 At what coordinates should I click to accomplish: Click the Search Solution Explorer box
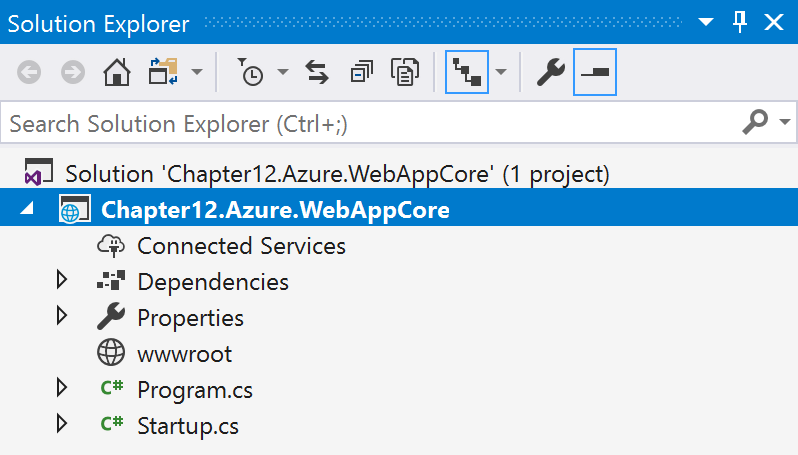click(370, 124)
